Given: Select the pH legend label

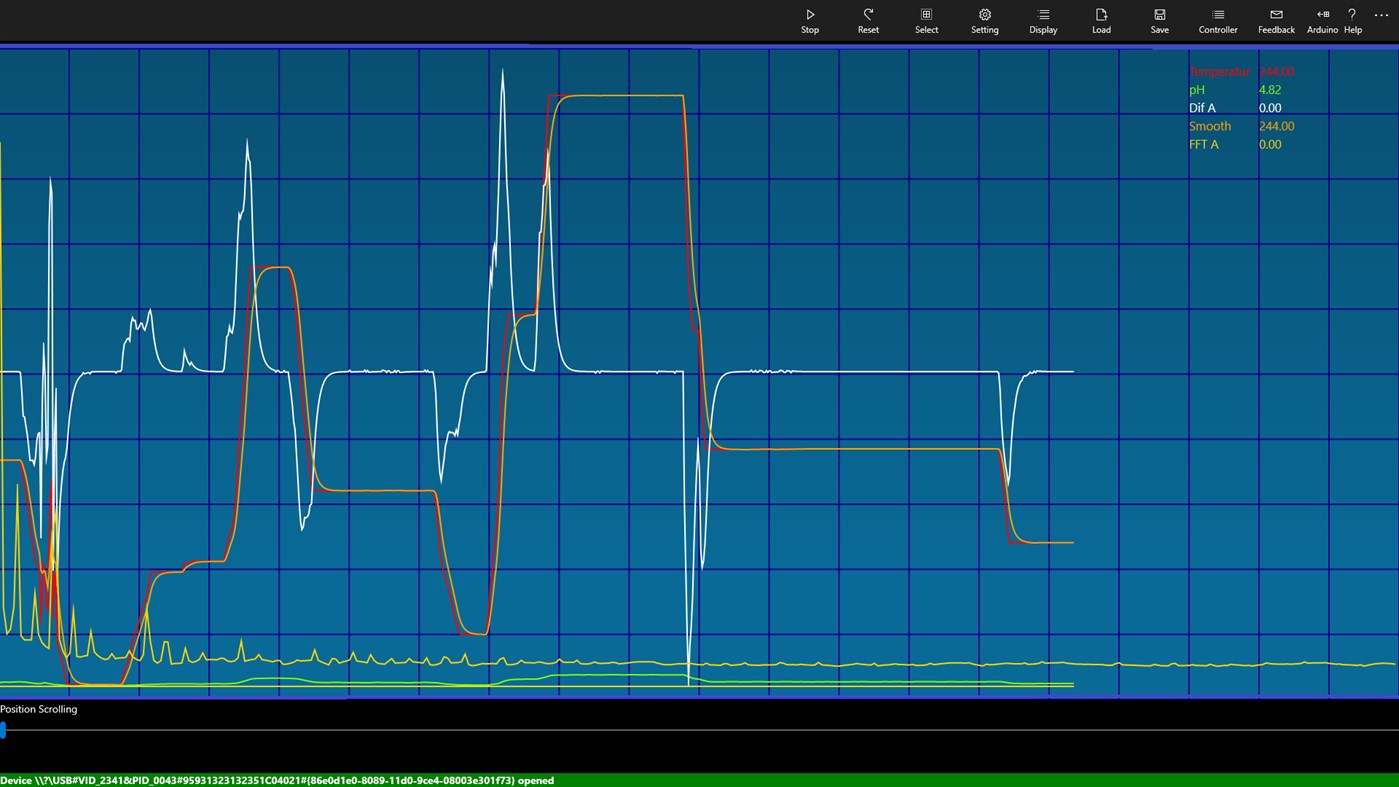Looking at the screenshot, I should (x=1197, y=90).
